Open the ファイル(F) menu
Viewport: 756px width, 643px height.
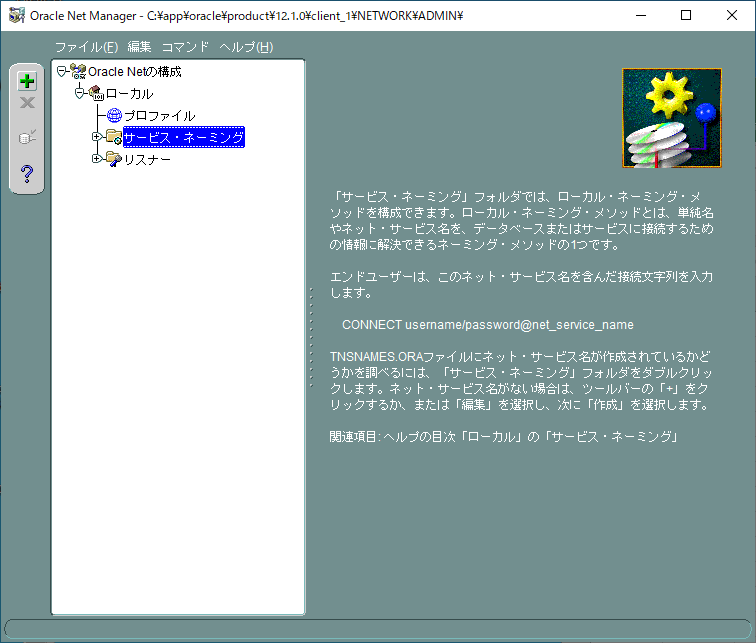(x=86, y=47)
